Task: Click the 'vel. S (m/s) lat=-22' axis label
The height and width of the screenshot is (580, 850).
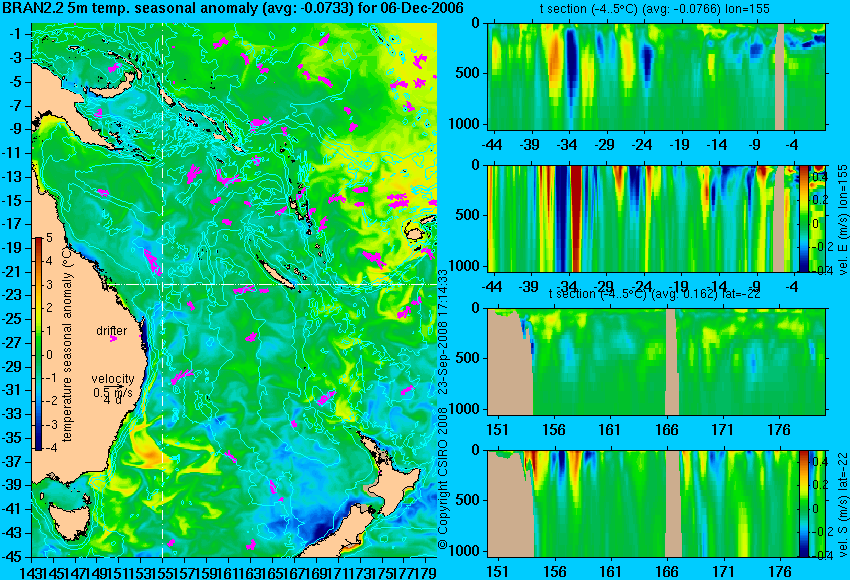Action: point(842,504)
